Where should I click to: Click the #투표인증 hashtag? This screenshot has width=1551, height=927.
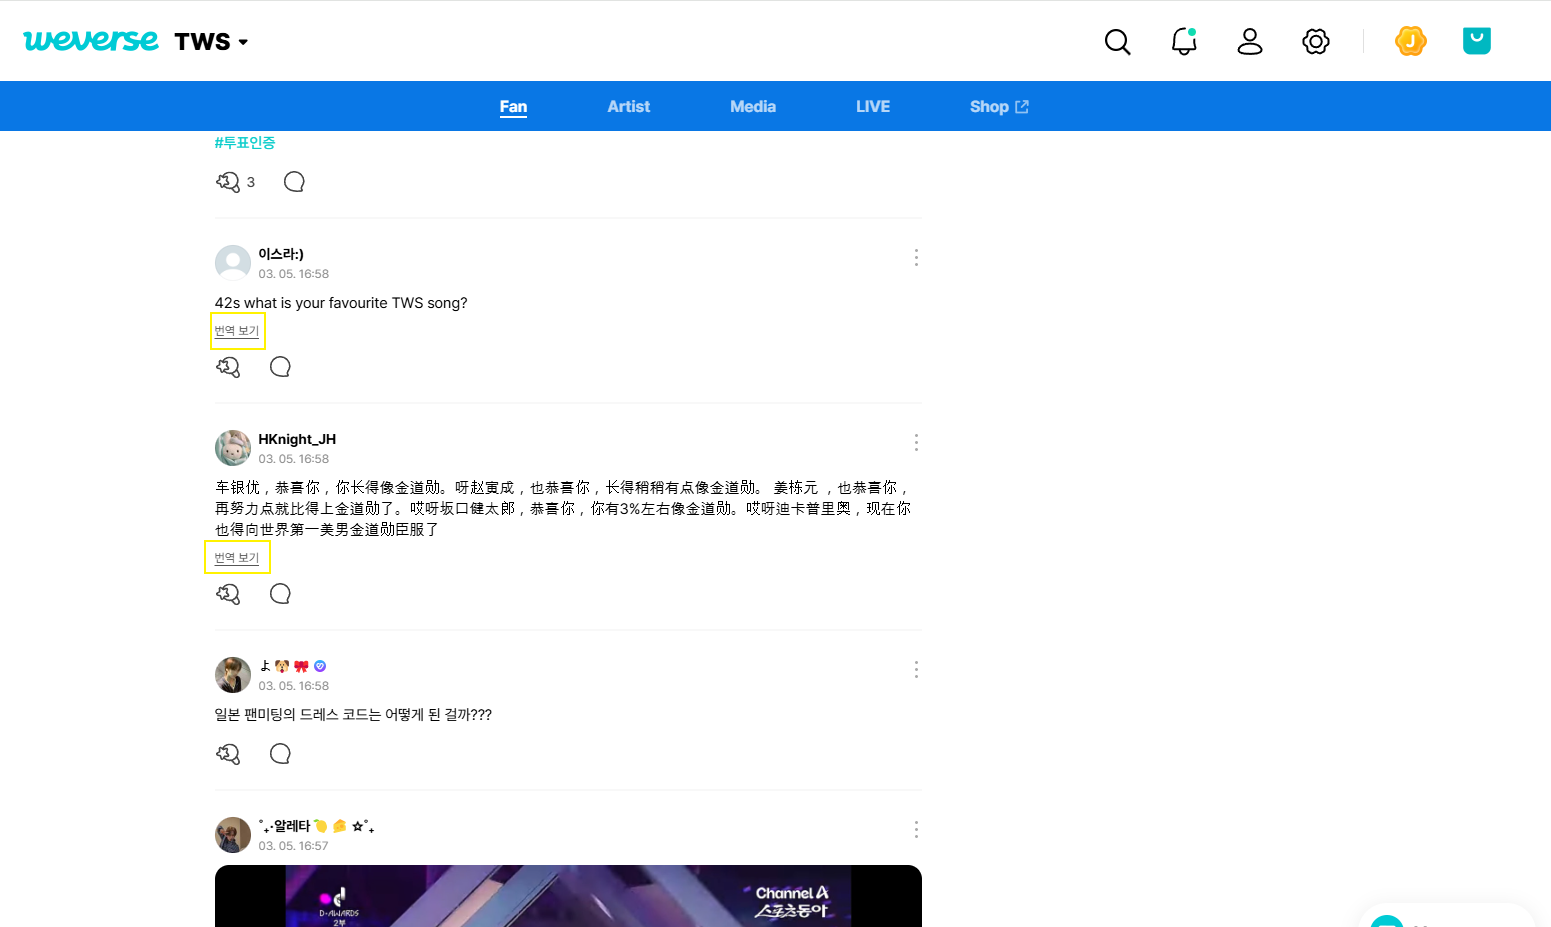245,143
